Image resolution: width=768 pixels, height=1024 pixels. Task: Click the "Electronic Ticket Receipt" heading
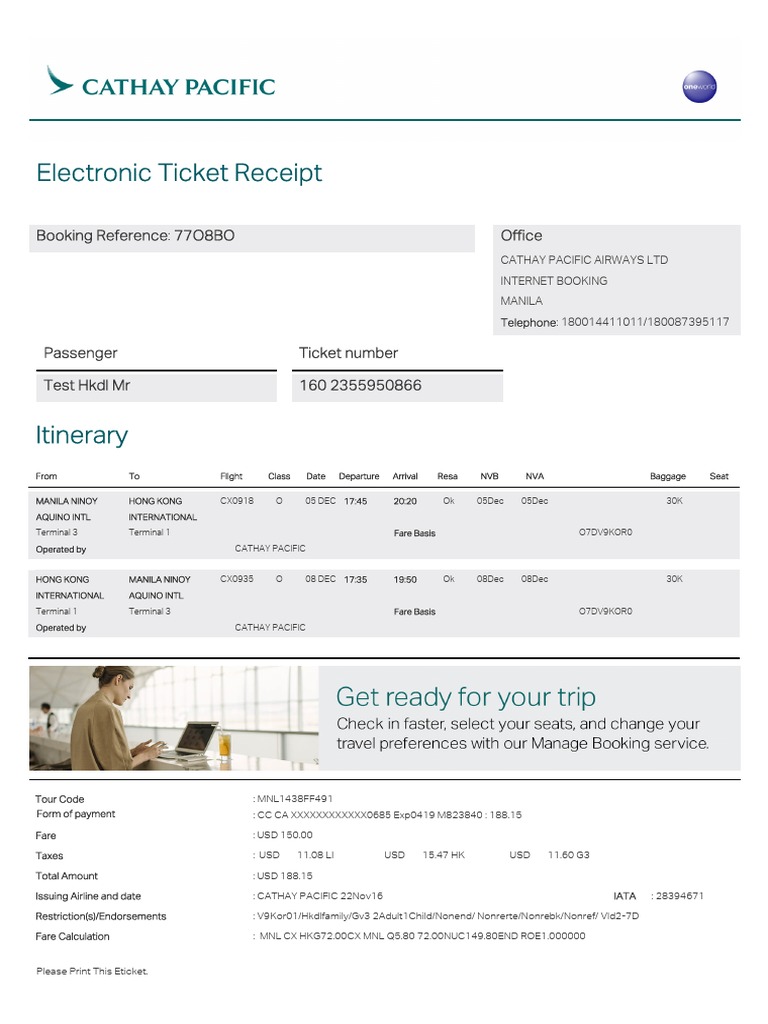179,173
